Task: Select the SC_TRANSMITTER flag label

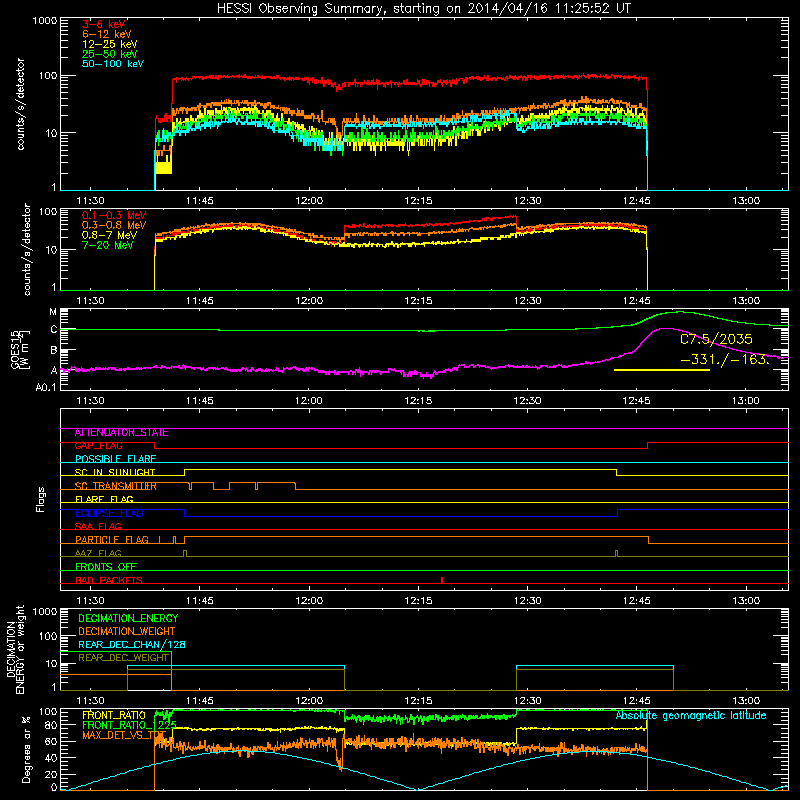Action: 115,486
